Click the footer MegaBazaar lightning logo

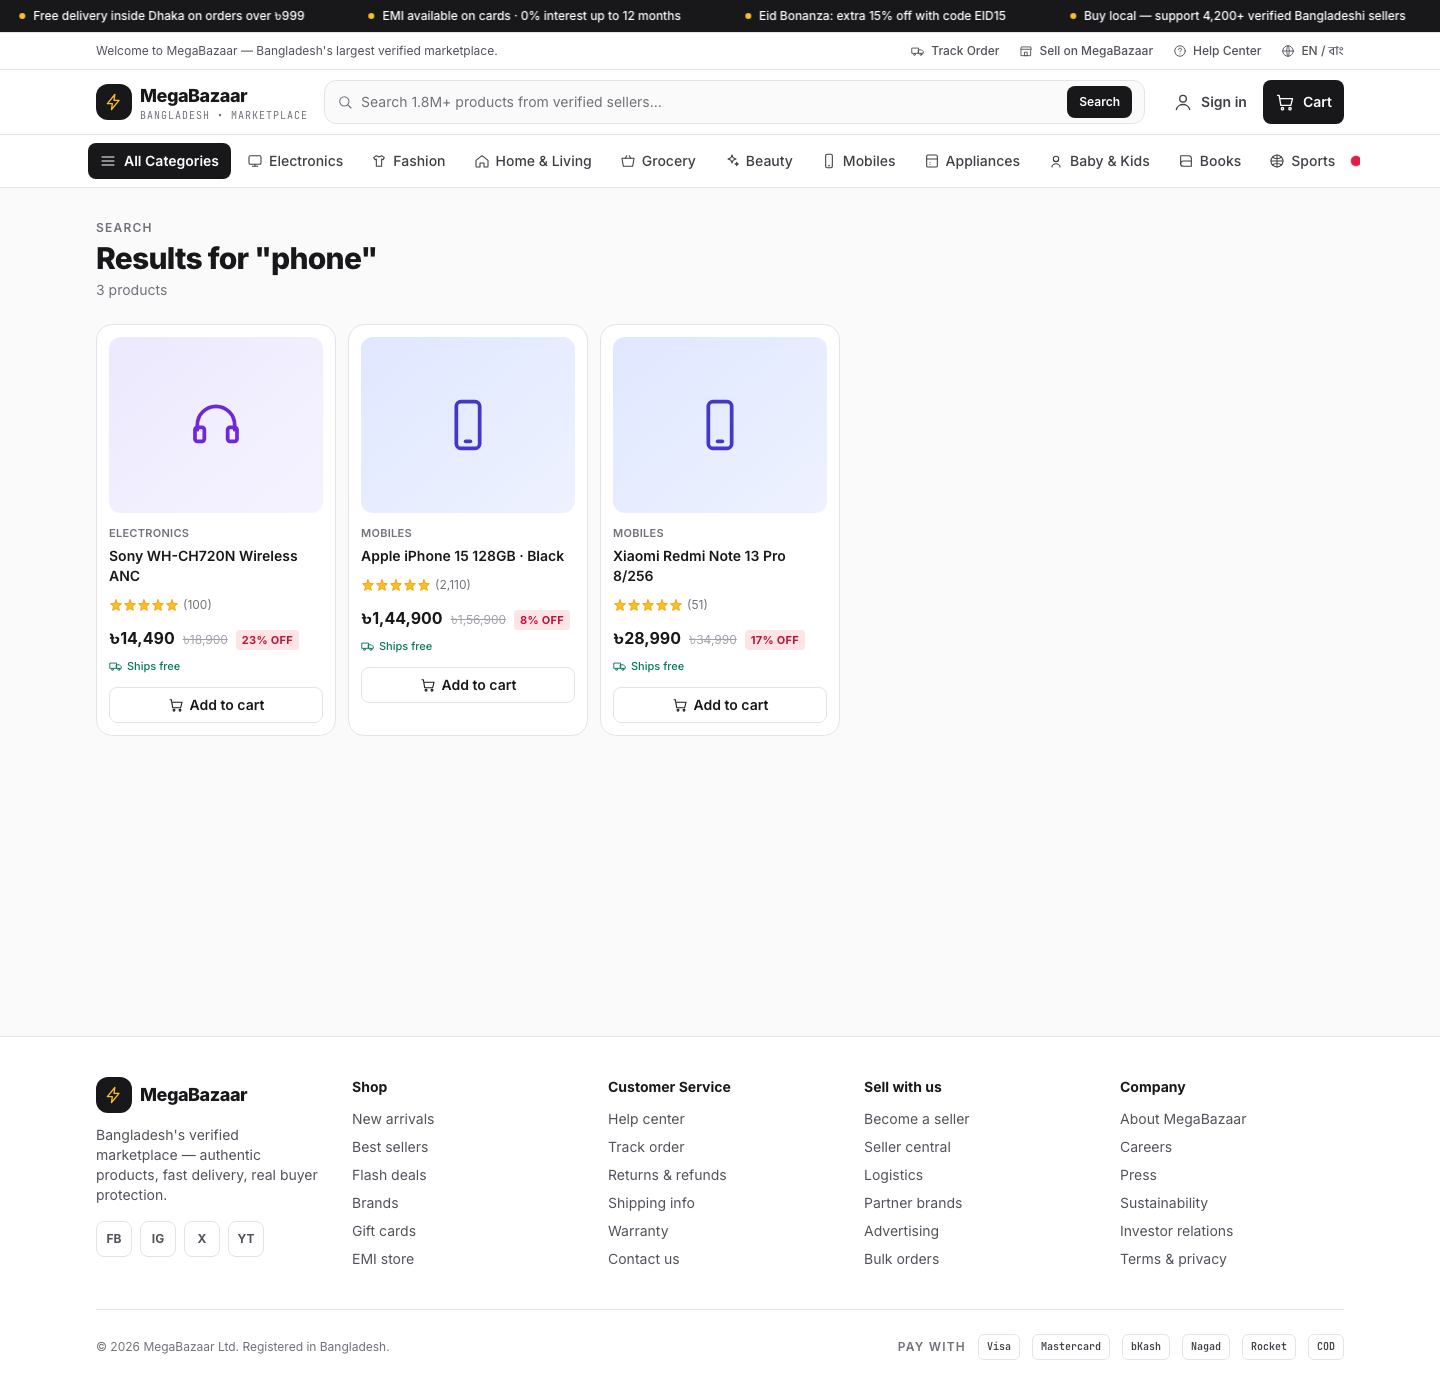click(x=114, y=1095)
